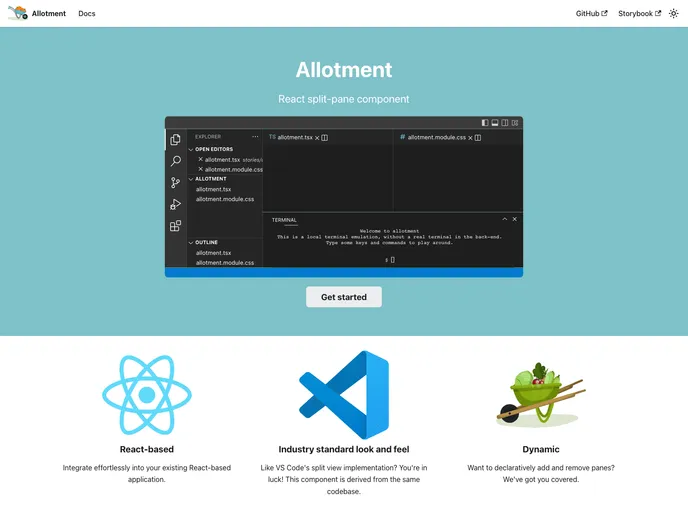Open allotment.tsx under the Allotment folder
688x512 pixels.
tap(213, 190)
